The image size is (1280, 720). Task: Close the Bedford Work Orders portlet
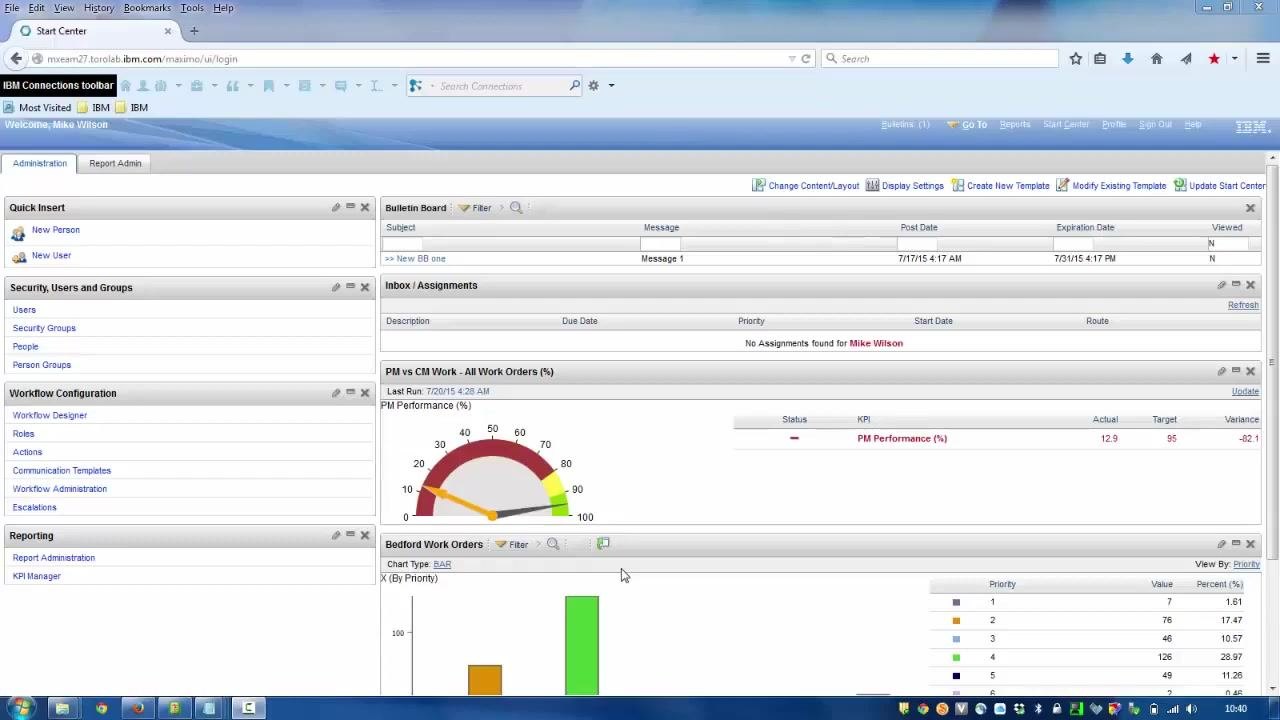(x=1250, y=544)
